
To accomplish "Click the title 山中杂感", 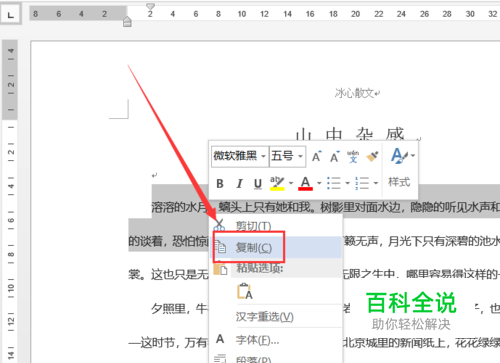I will (350, 135).
